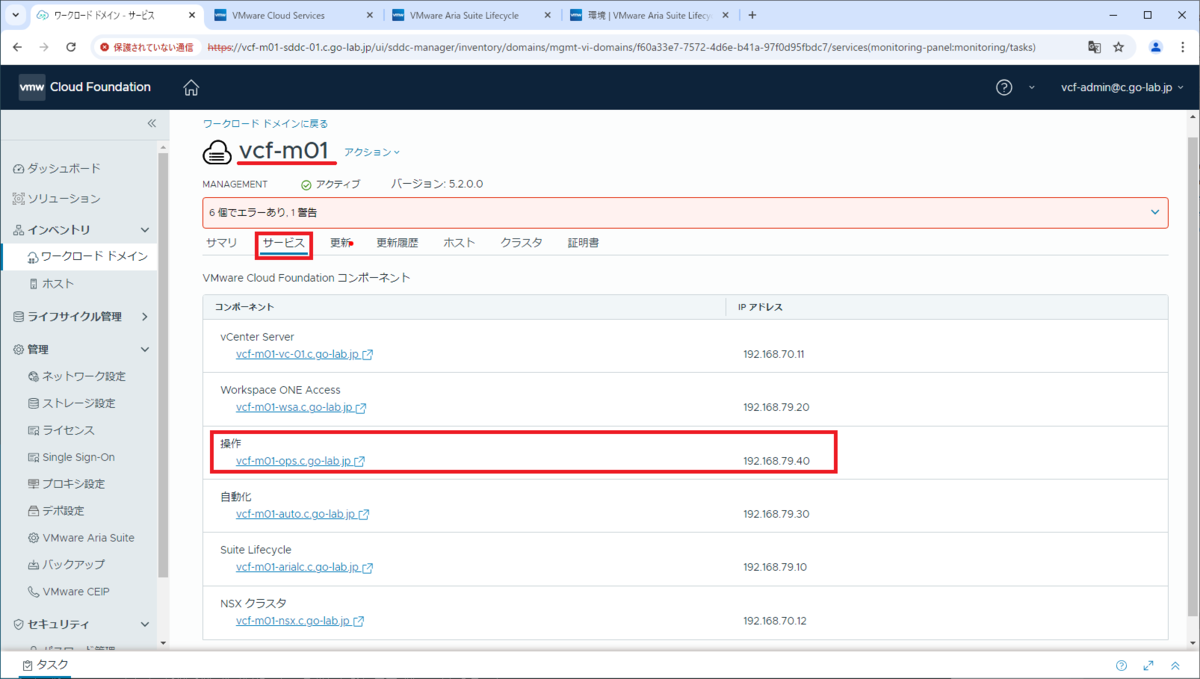The image size is (1200, 679).
Task: Switch to the 更新 tab
Action: pos(341,243)
